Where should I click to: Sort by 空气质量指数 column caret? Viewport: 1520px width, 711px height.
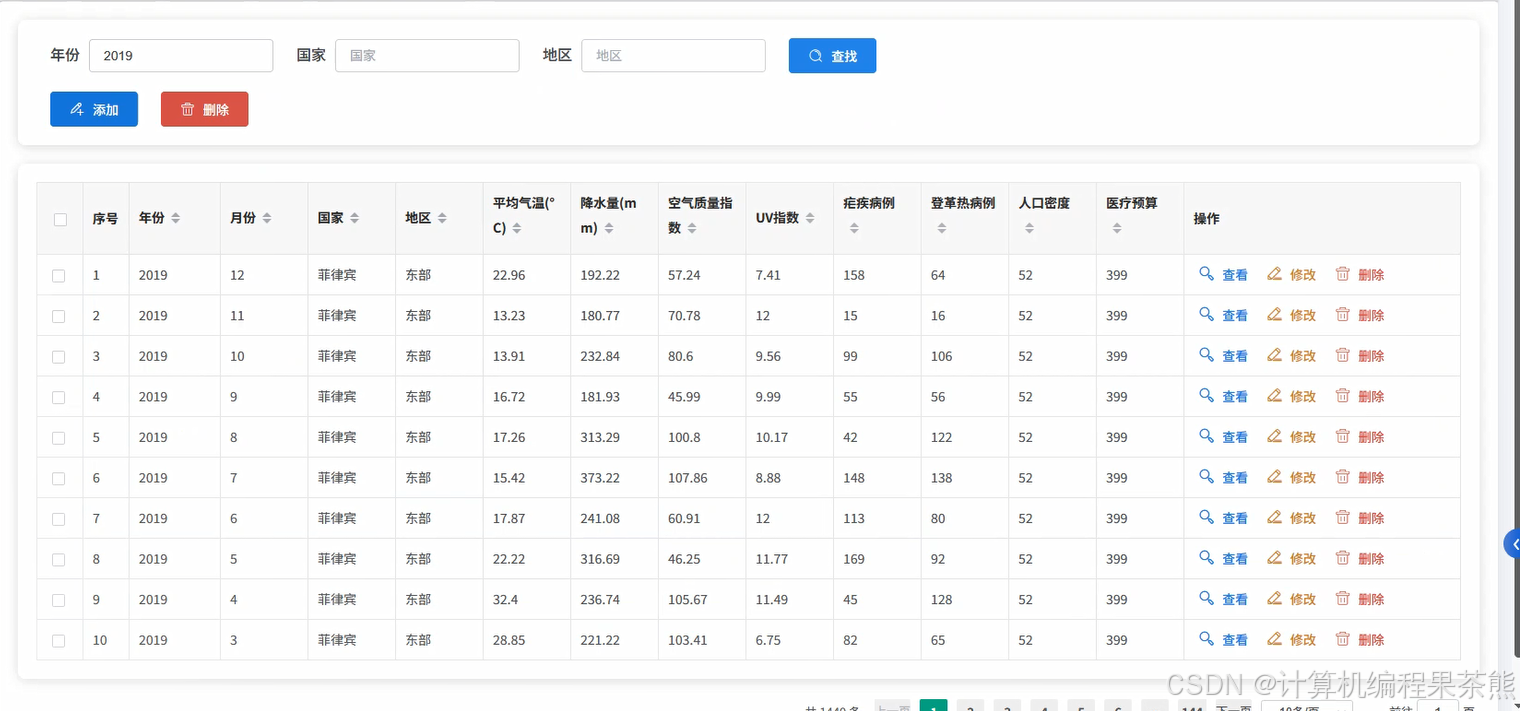[692, 228]
